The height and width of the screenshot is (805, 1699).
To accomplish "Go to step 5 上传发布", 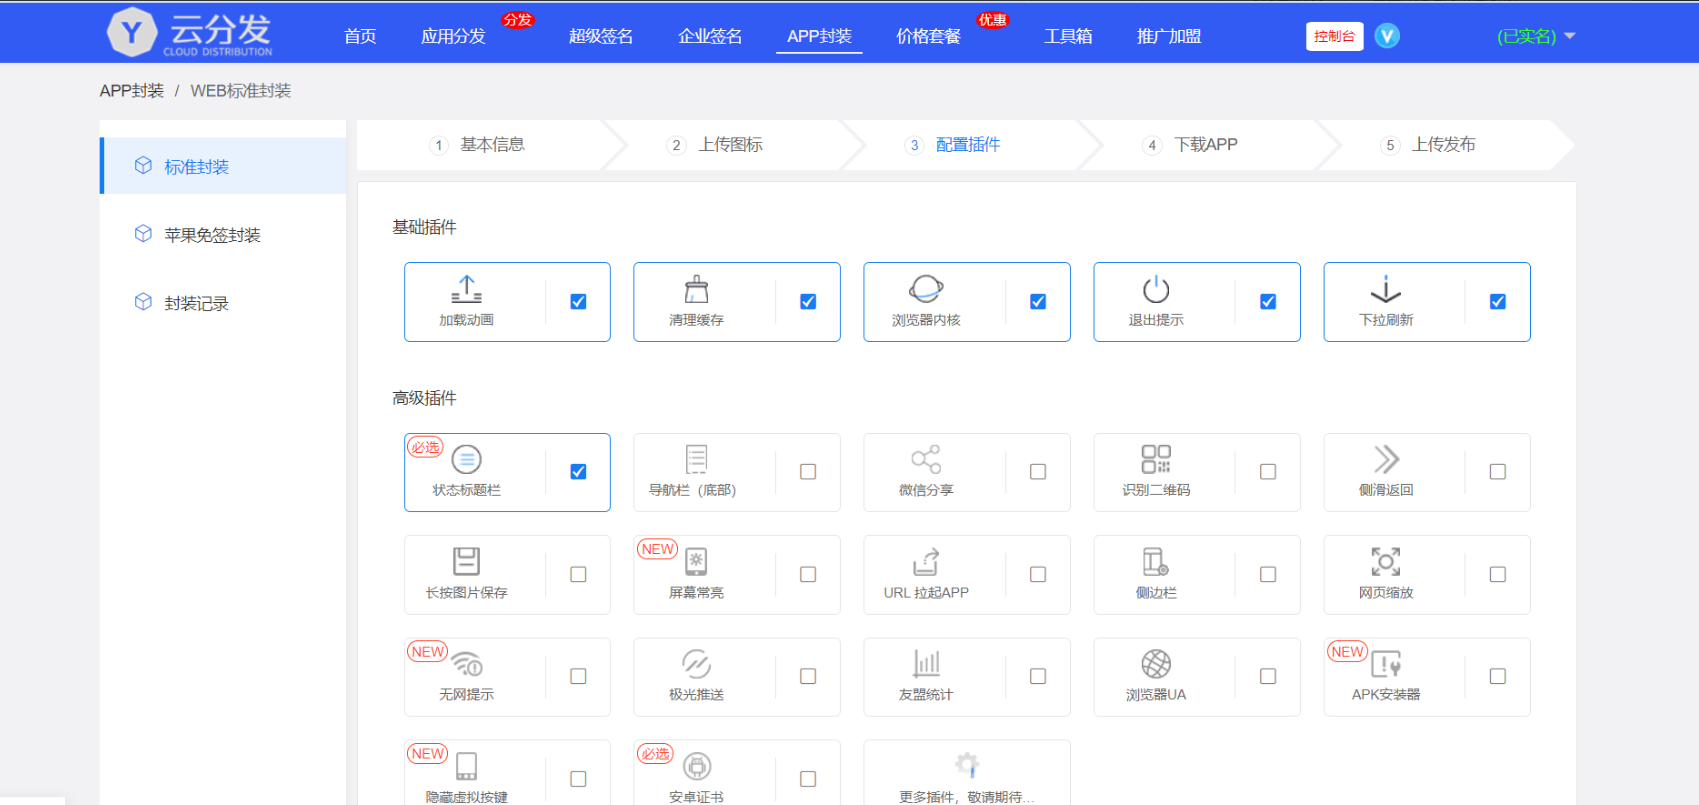I will coord(1429,145).
